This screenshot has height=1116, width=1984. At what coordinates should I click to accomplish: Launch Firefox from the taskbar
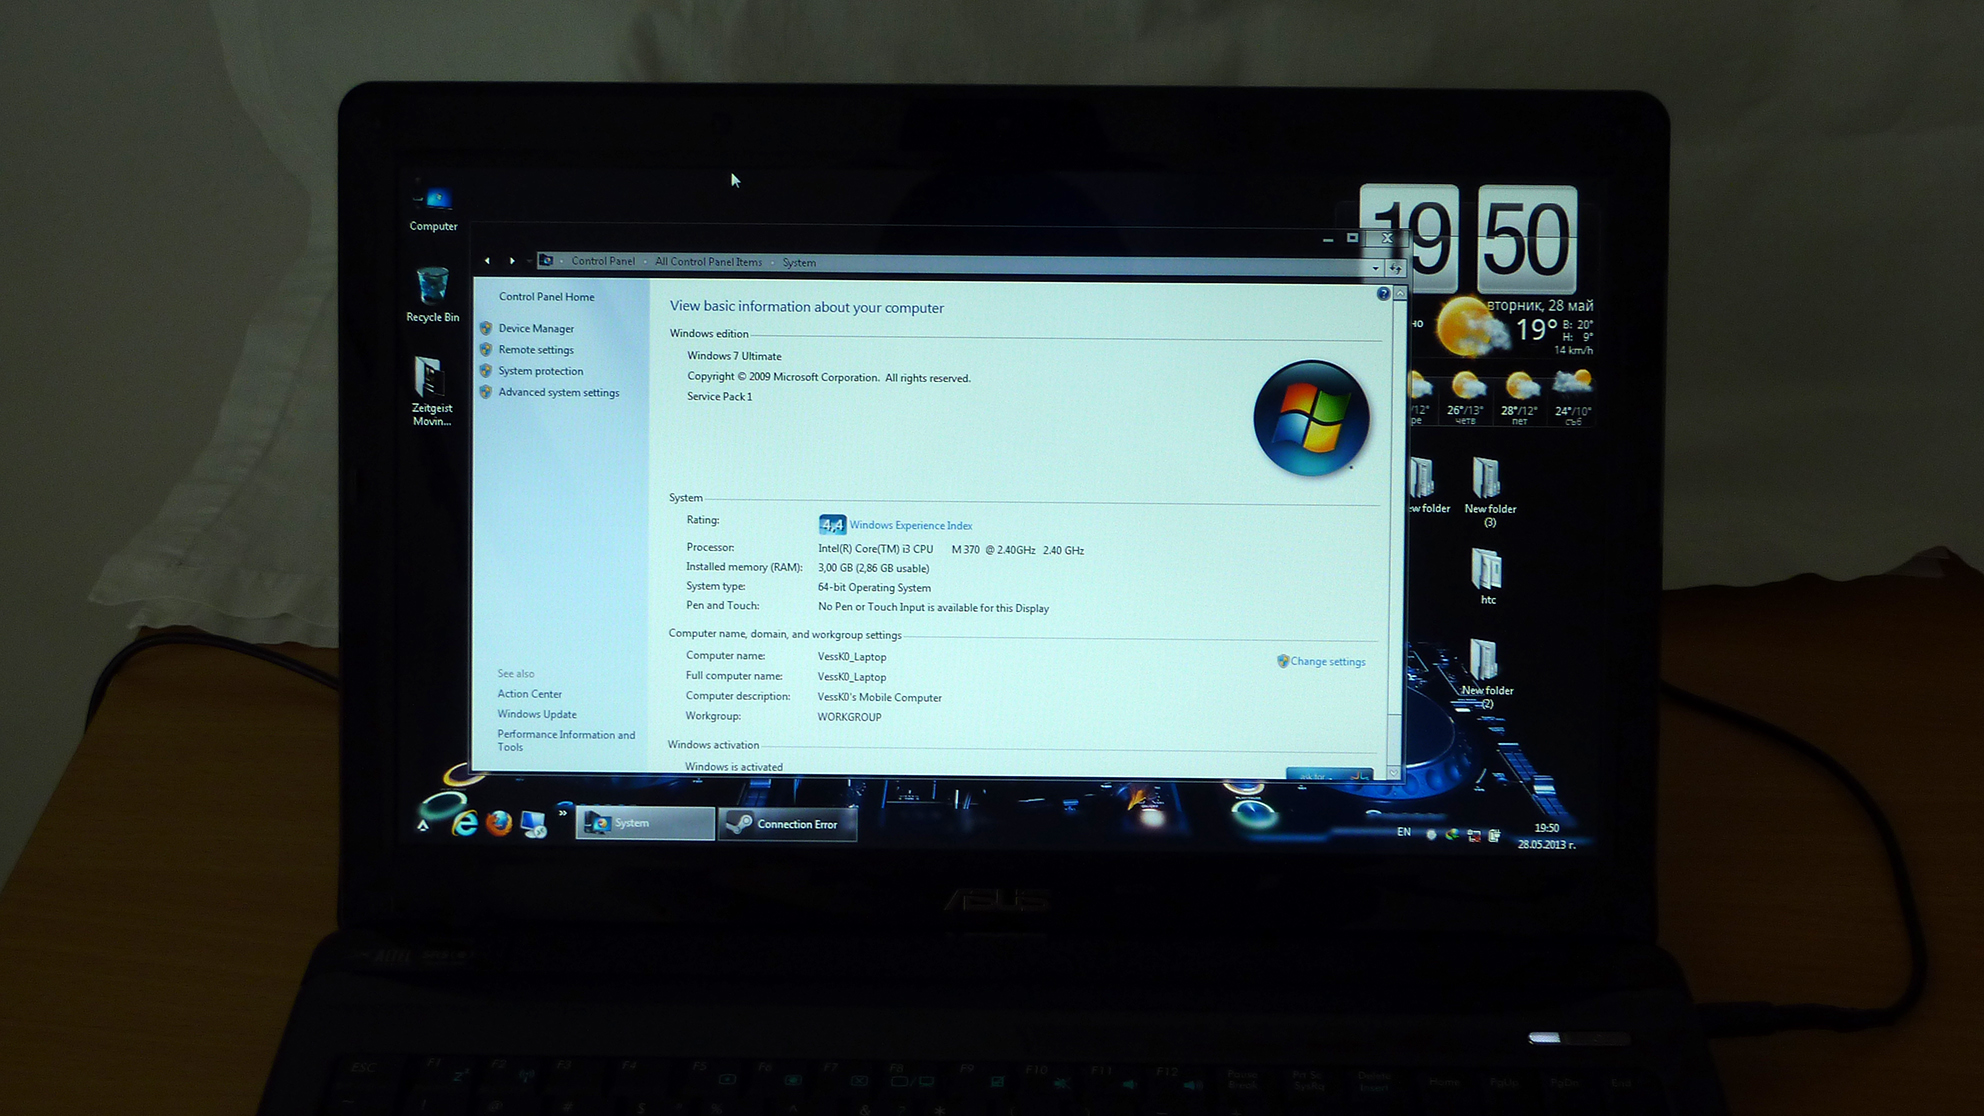tap(499, 823)
